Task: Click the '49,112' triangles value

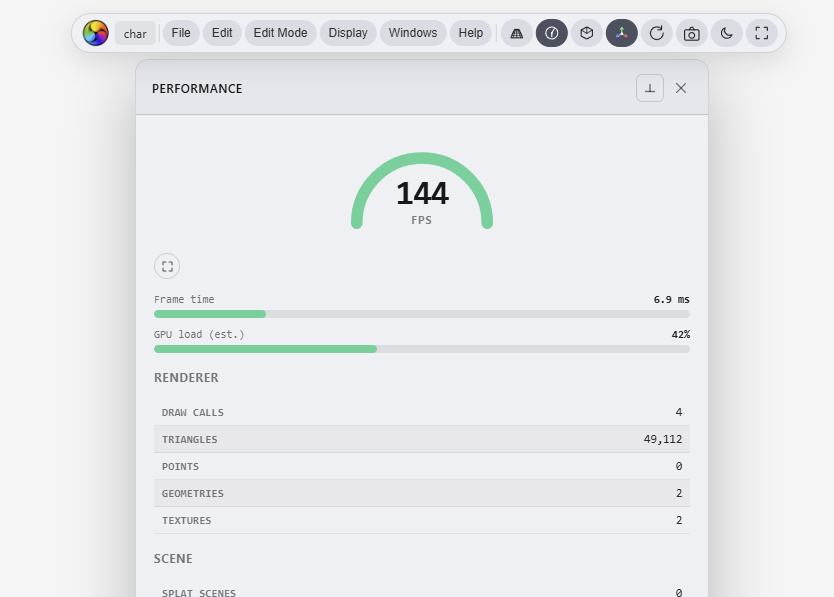Action: [x=663, y=440]
